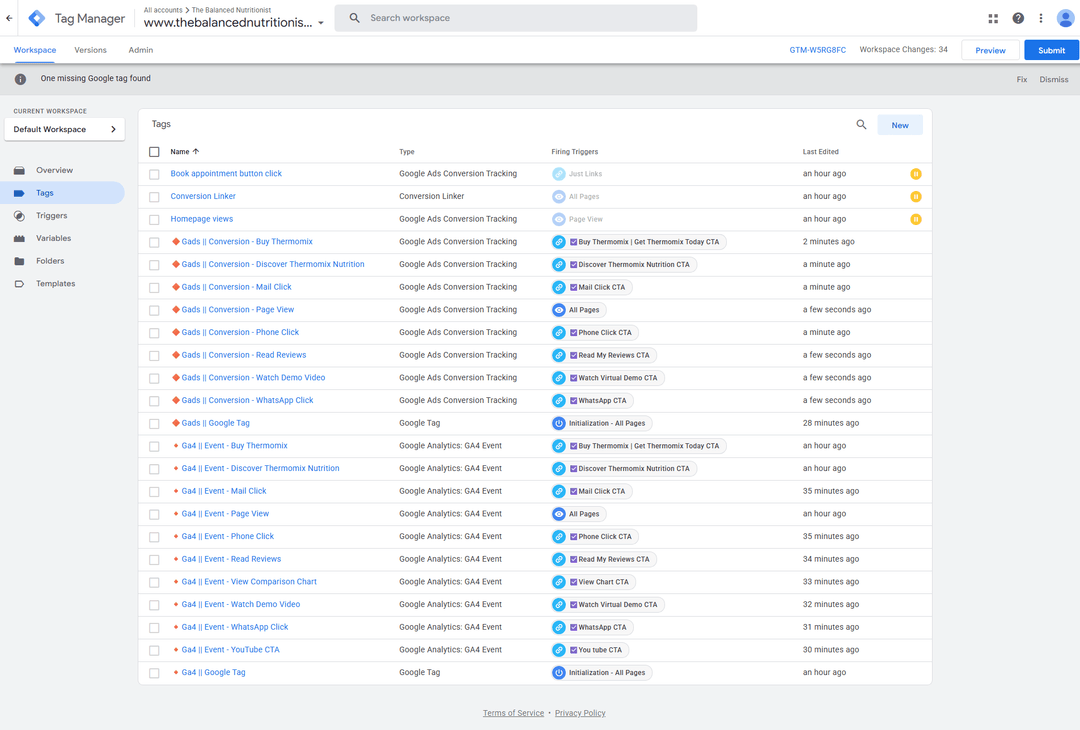1080x730 pixels.
Task: Open the GTM-W5RG8FC container ID link
Action: pyautogui.click(x=818, y=50)
